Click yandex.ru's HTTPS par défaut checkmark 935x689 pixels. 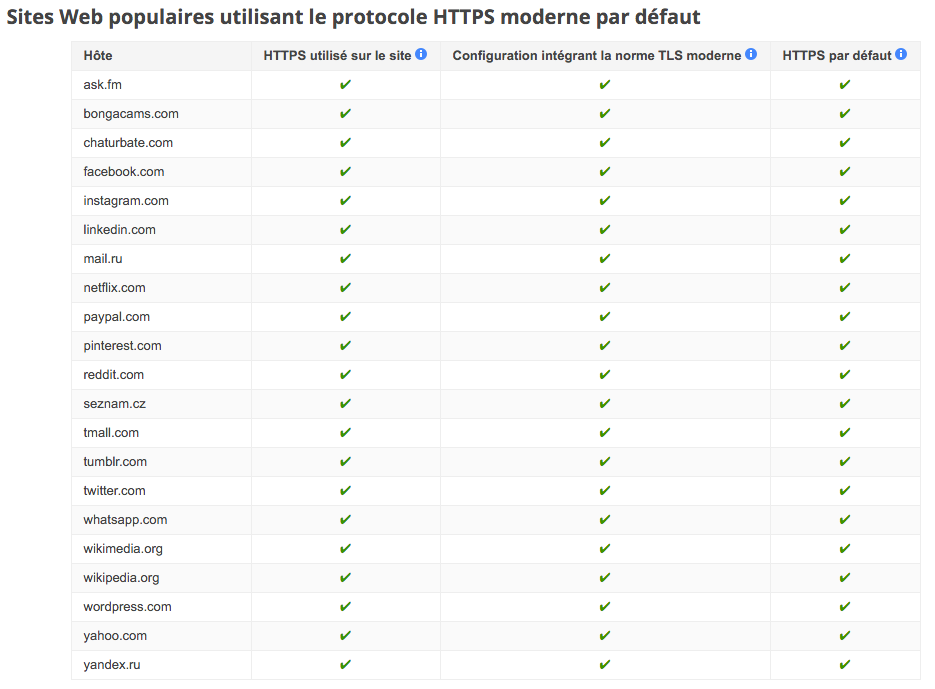(x=845, y=665)
